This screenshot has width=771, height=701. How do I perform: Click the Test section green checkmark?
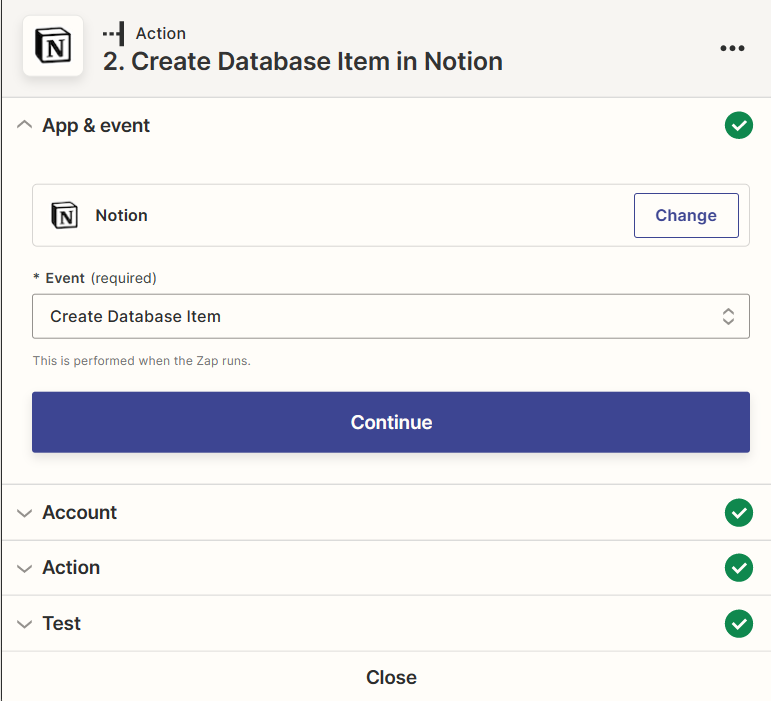pyautogui.click(x=739, y=624)
